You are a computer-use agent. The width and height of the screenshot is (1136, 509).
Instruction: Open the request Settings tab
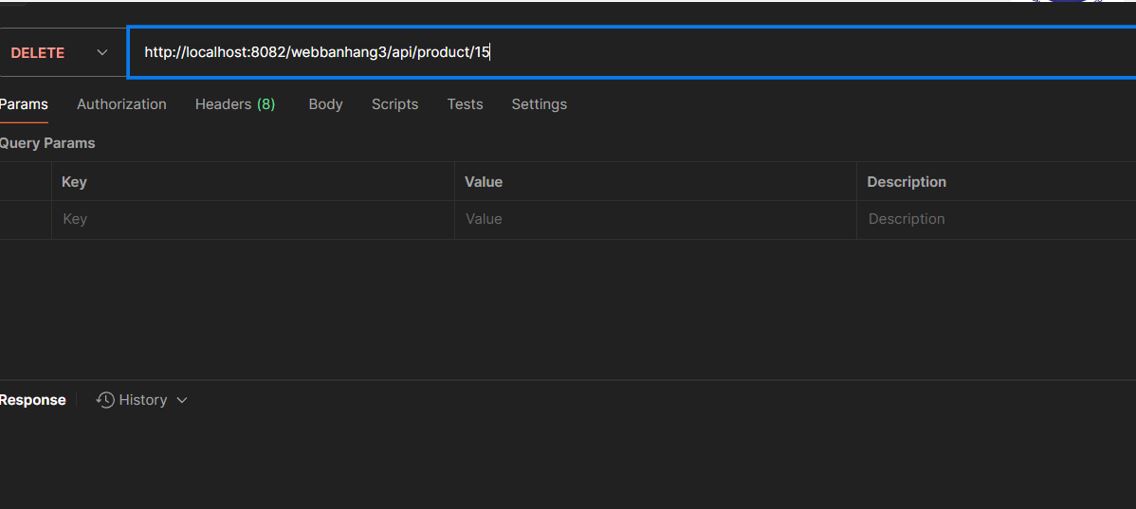[538, 104]
